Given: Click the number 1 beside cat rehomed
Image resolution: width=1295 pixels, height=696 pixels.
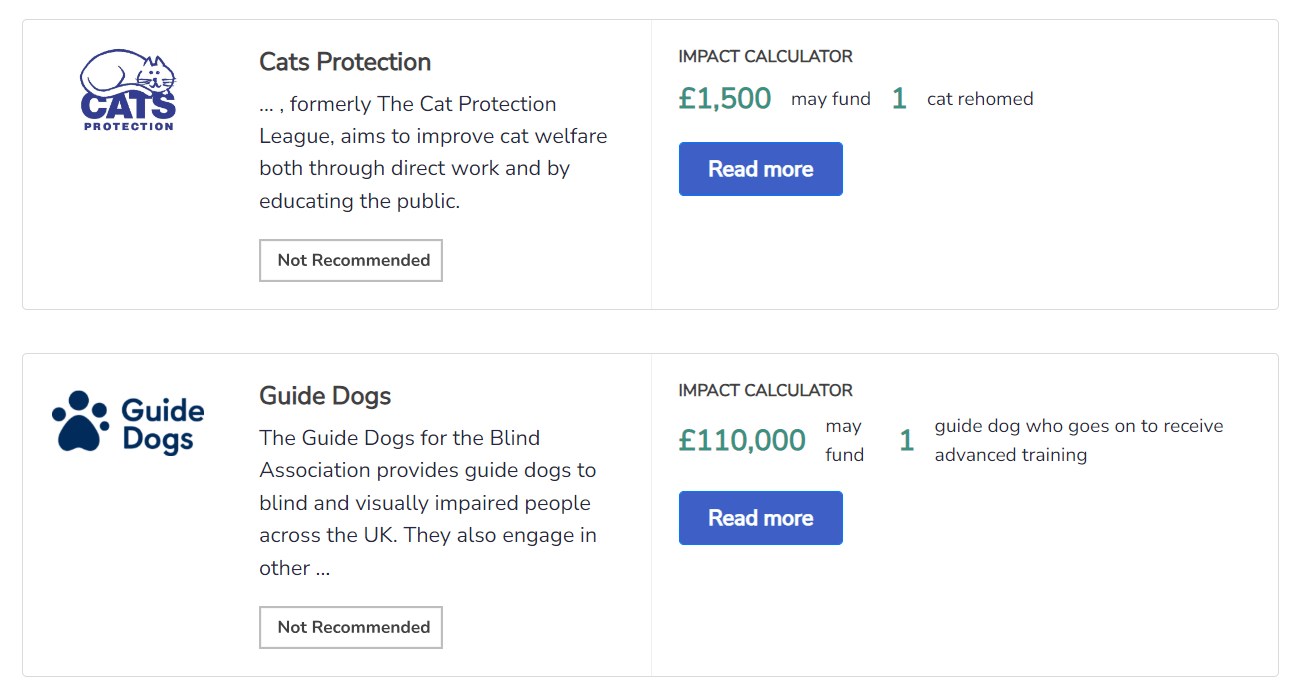Looking at the screenshot, I should pyautogui.click(x=899, y=99).
